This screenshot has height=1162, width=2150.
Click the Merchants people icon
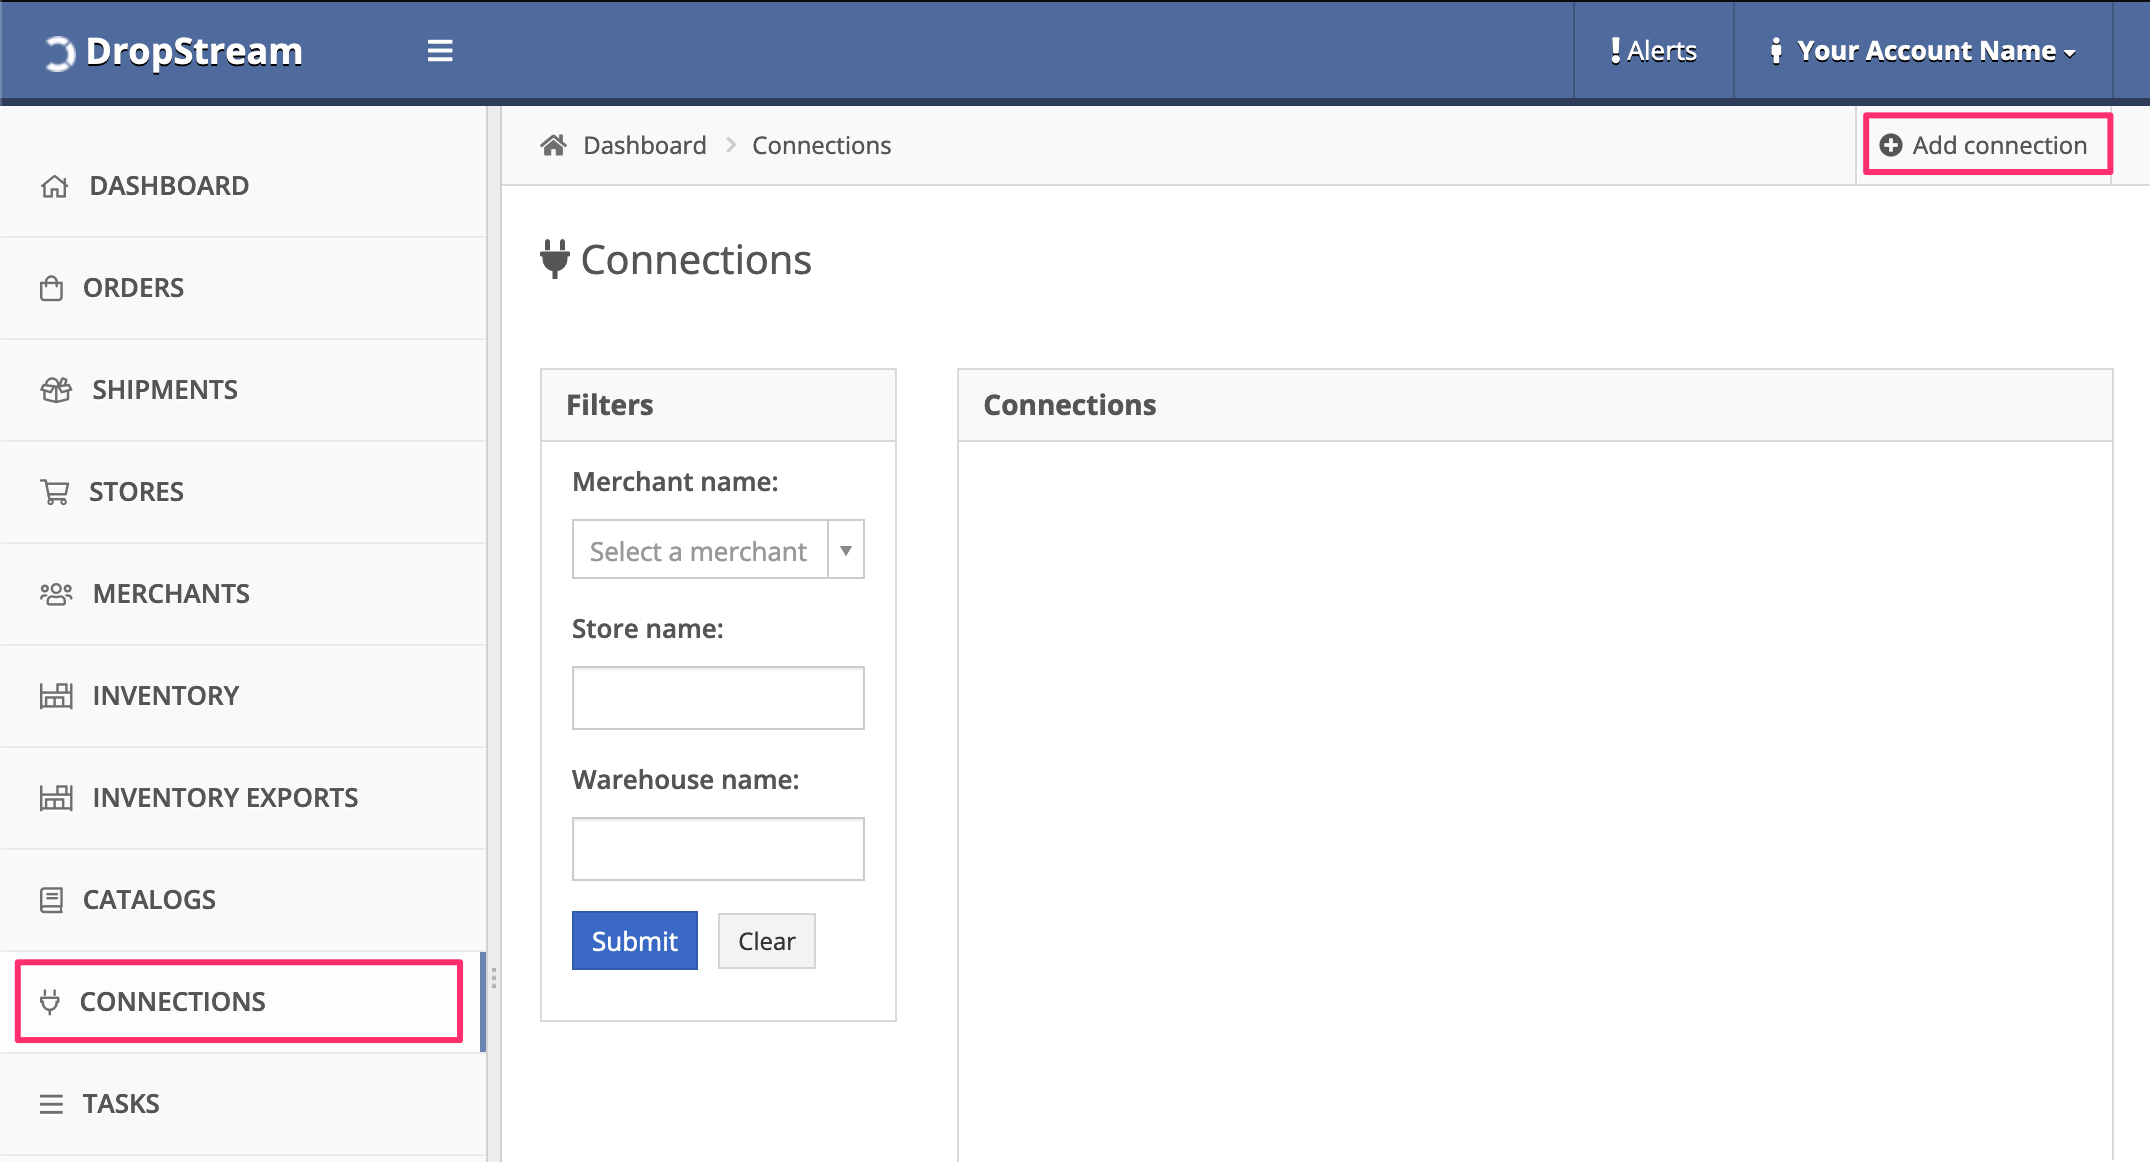[56, 594]
